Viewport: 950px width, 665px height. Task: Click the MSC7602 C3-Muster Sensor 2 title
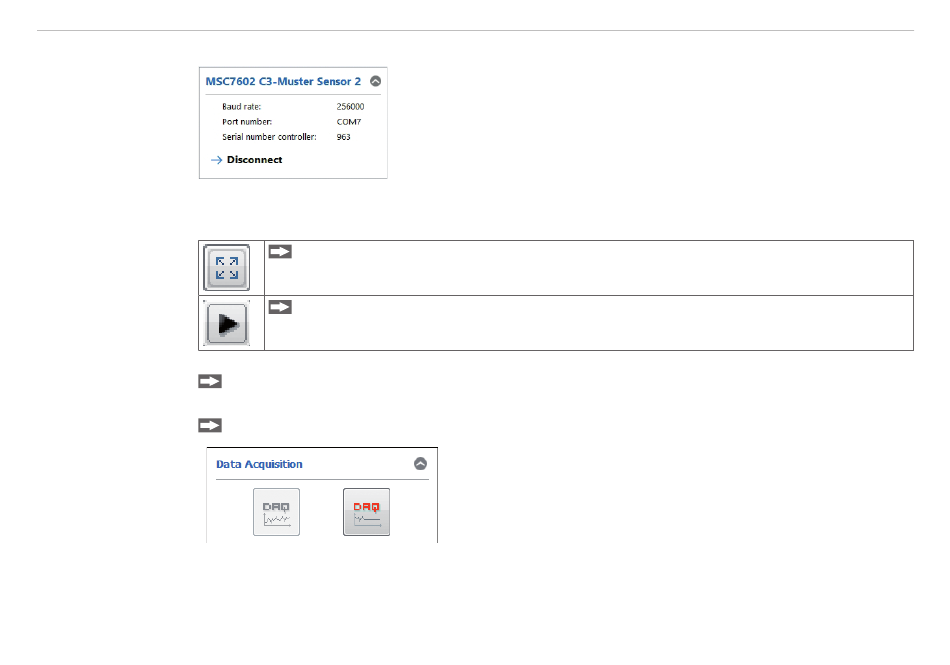(x=283, y=81)
